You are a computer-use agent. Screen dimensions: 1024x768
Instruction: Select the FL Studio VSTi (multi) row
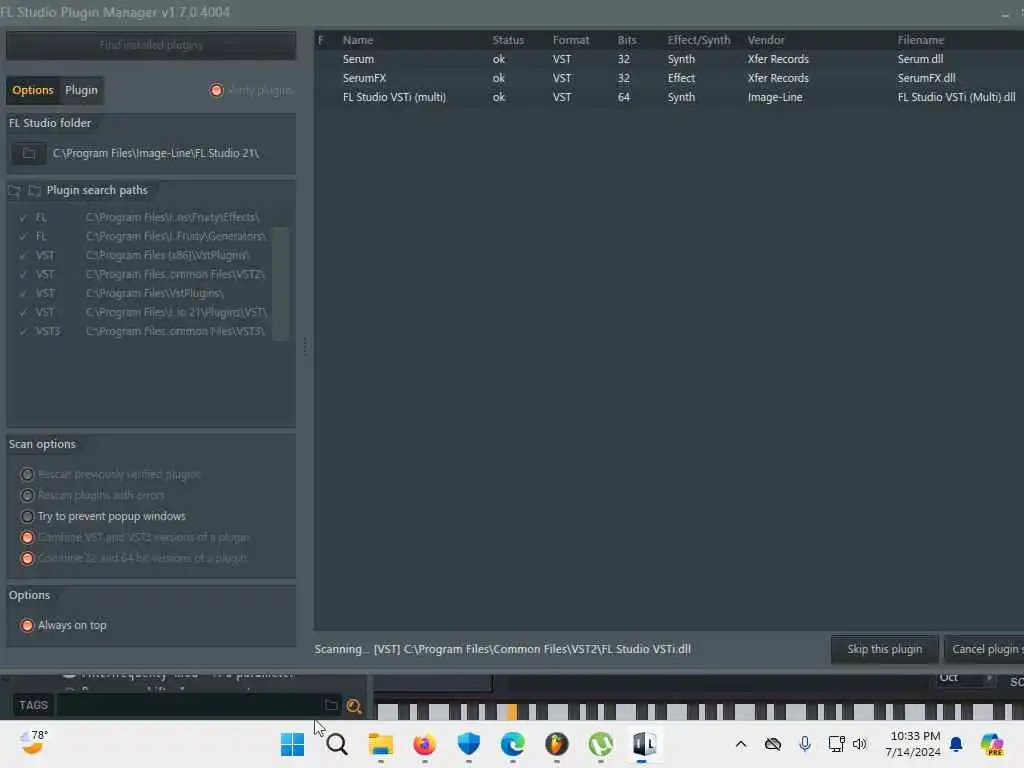point(669,97)
